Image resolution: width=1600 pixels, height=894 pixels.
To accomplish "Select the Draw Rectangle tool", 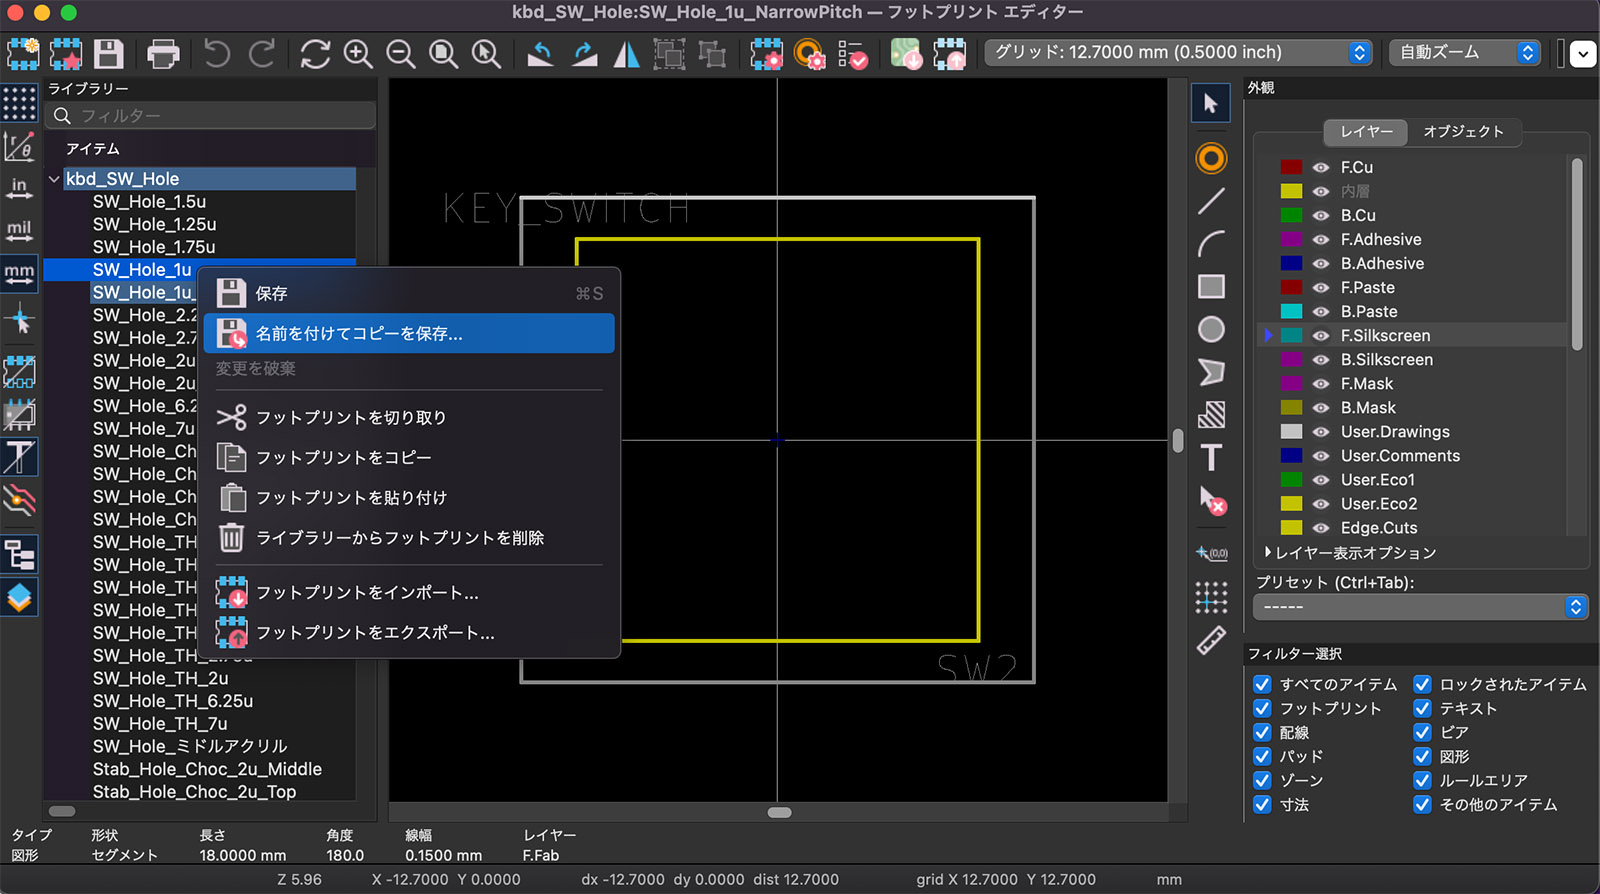I will (1211, 287).
